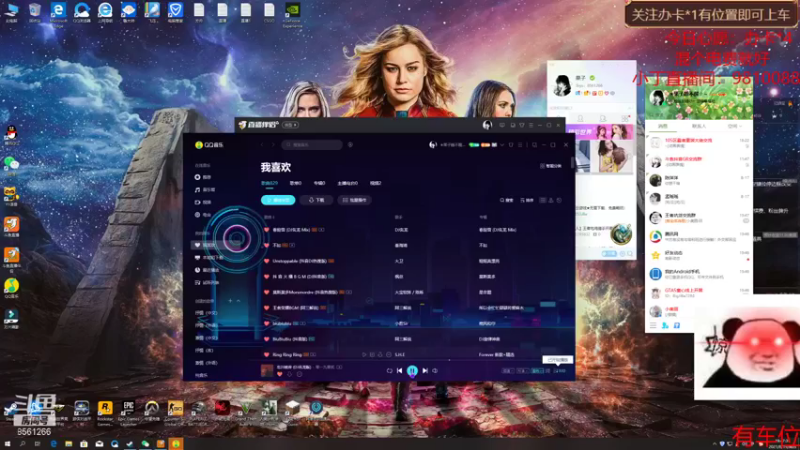Image resolution: width=800 pixels, height=450 pixels.
Task: Select the Messages tab in the QQ panel
Action: pos(663,126)
